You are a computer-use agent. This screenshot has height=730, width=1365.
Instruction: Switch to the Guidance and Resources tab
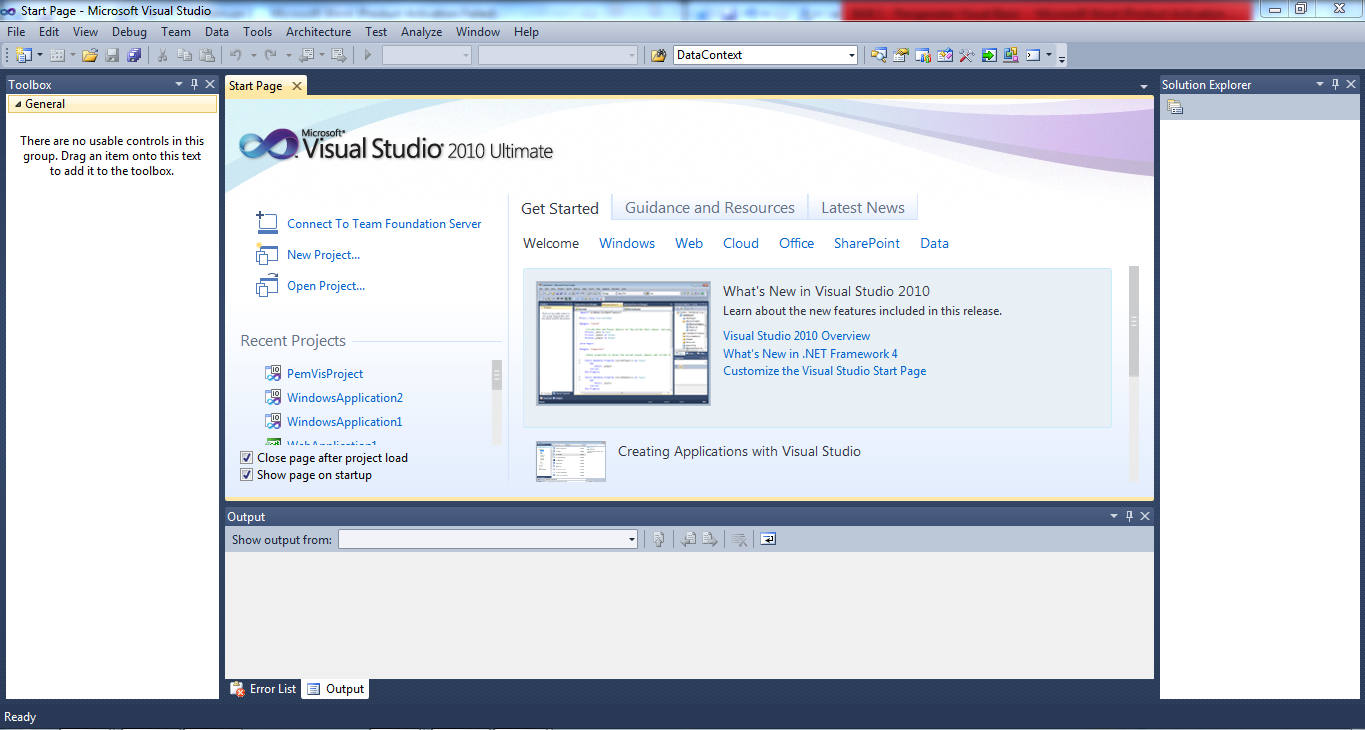(708, 207)
